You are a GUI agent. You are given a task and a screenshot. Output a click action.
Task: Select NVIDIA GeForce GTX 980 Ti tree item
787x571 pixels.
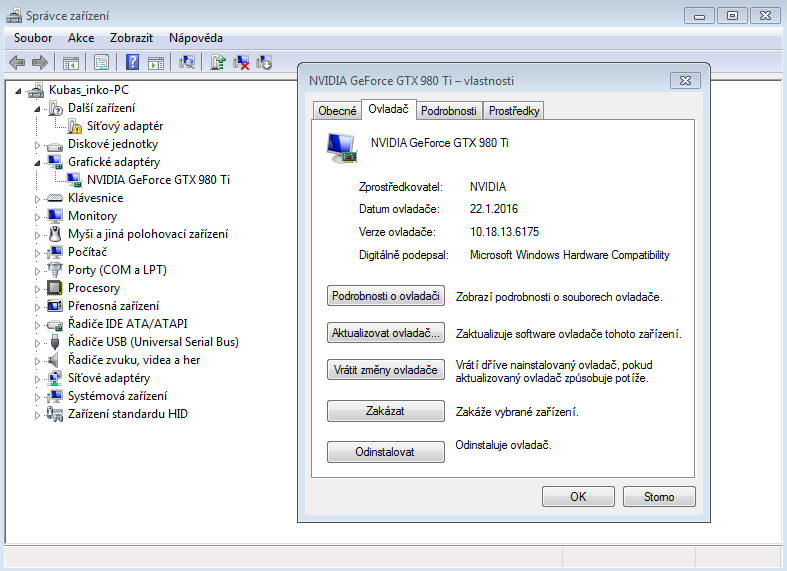tap(159, 180)
